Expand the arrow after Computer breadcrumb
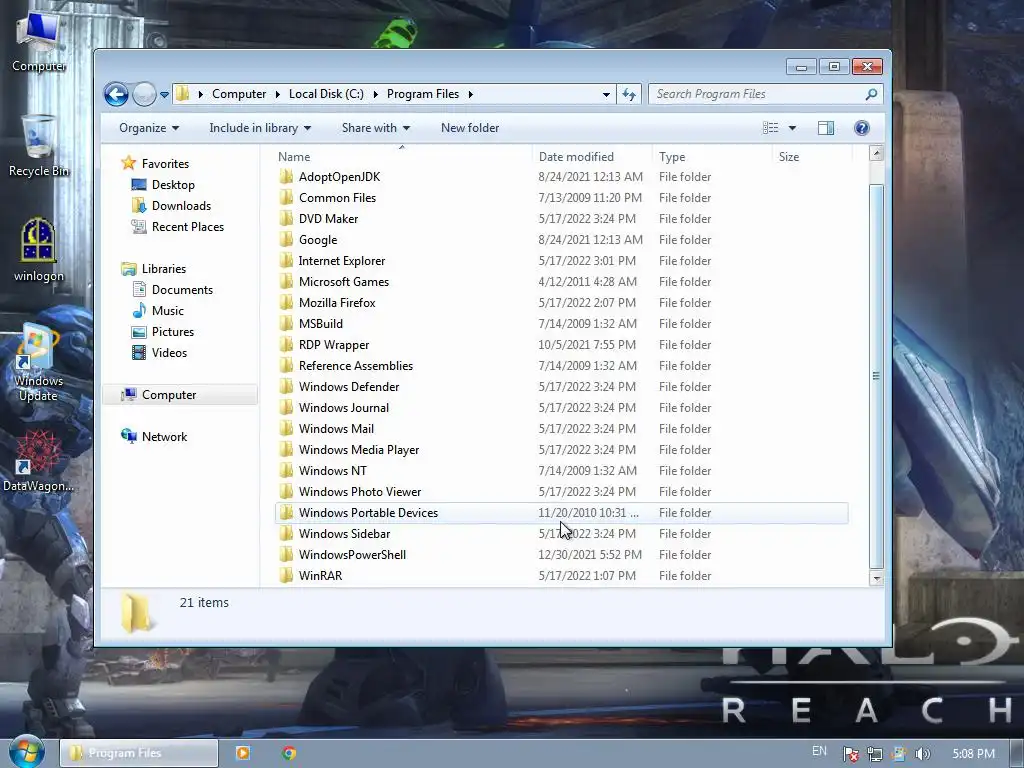This screenshot has height=768, width=1024. click(x=277, y=94)
